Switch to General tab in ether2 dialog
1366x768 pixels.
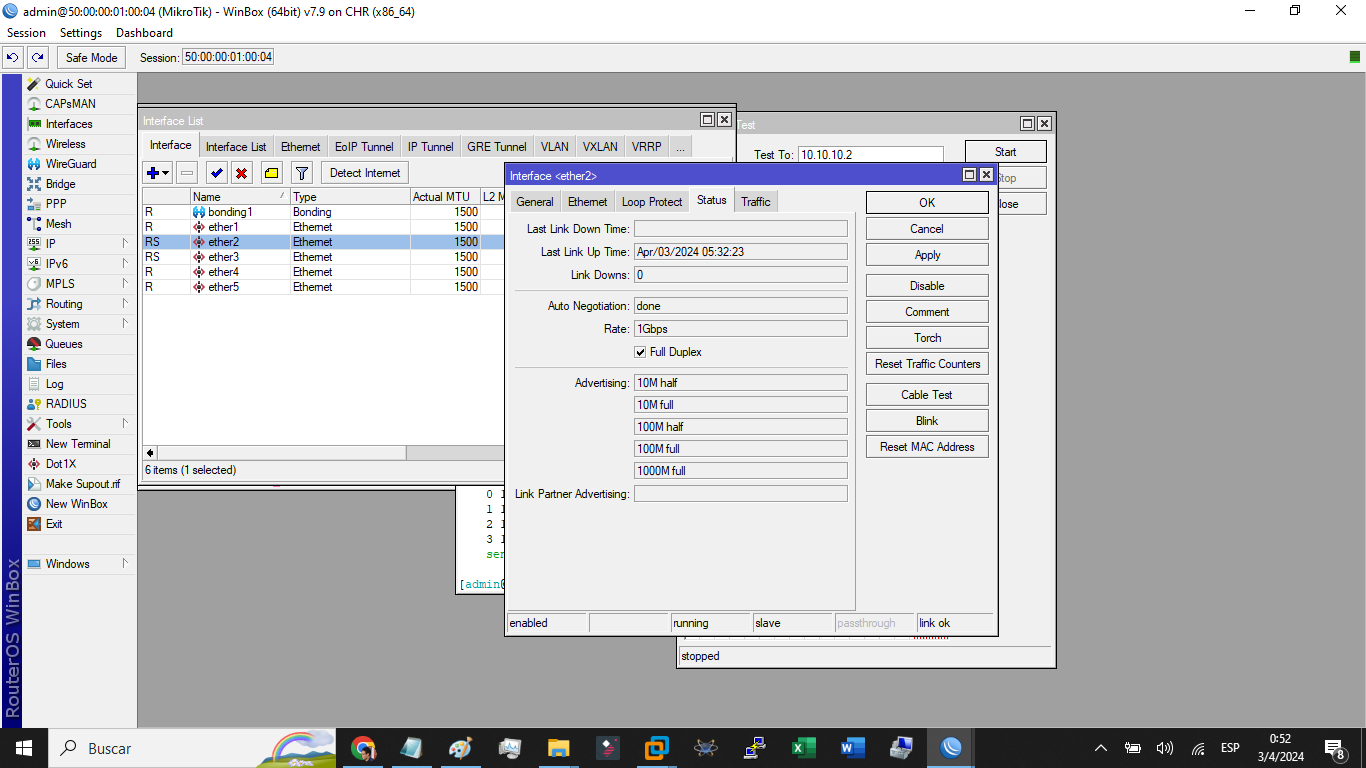535,202
